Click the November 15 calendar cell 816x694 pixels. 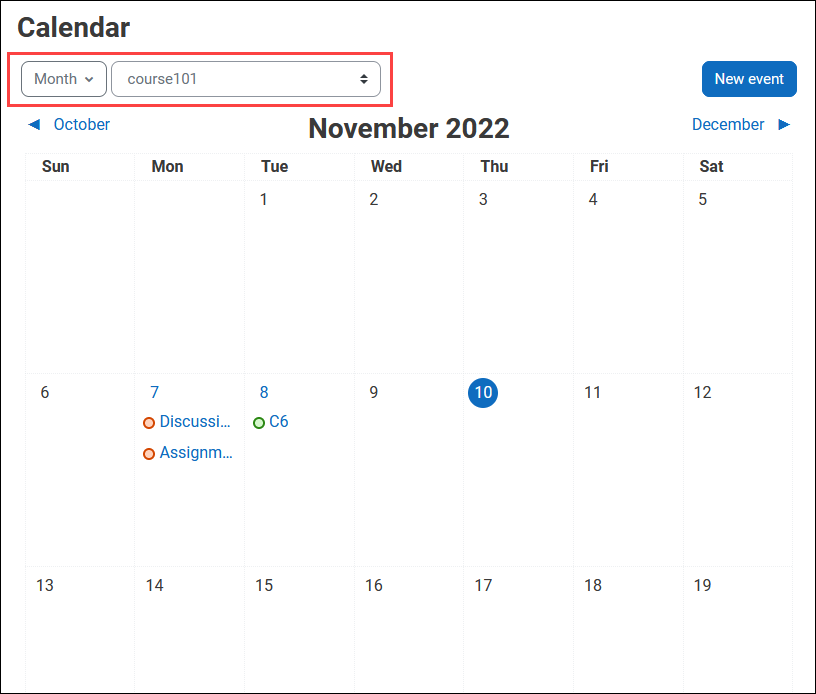click(x=299, y=630)
